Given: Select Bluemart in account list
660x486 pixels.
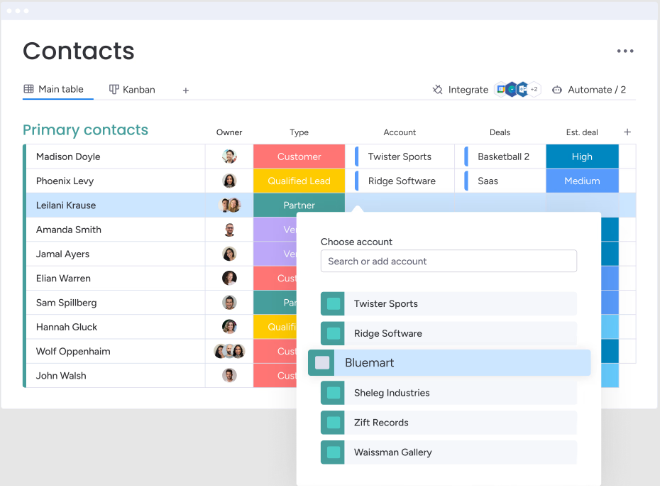Looking at the screenshot, I should tap(450, 363).
